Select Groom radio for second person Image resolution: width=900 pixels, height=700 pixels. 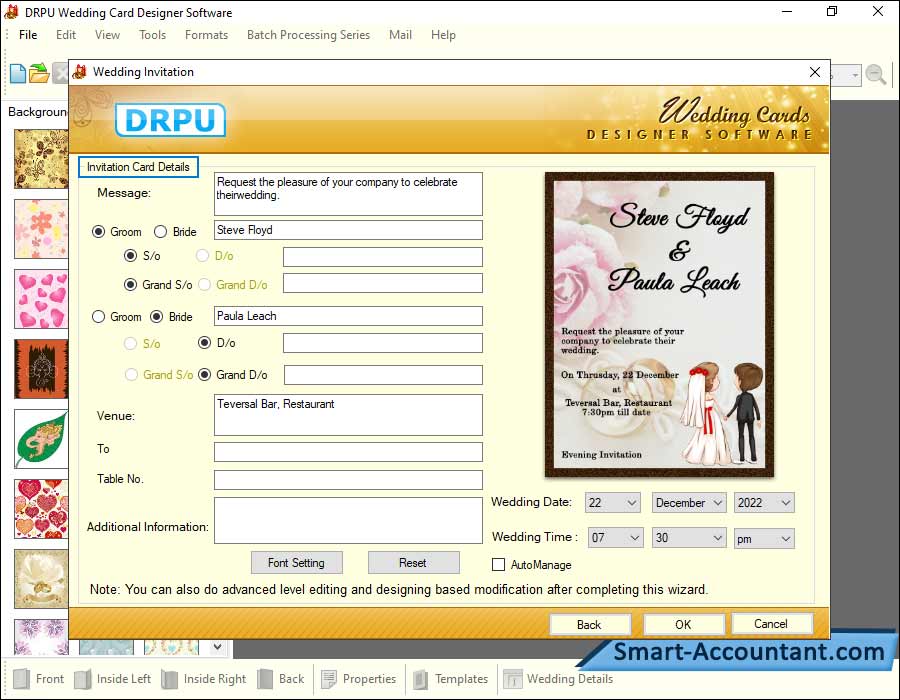99,317
